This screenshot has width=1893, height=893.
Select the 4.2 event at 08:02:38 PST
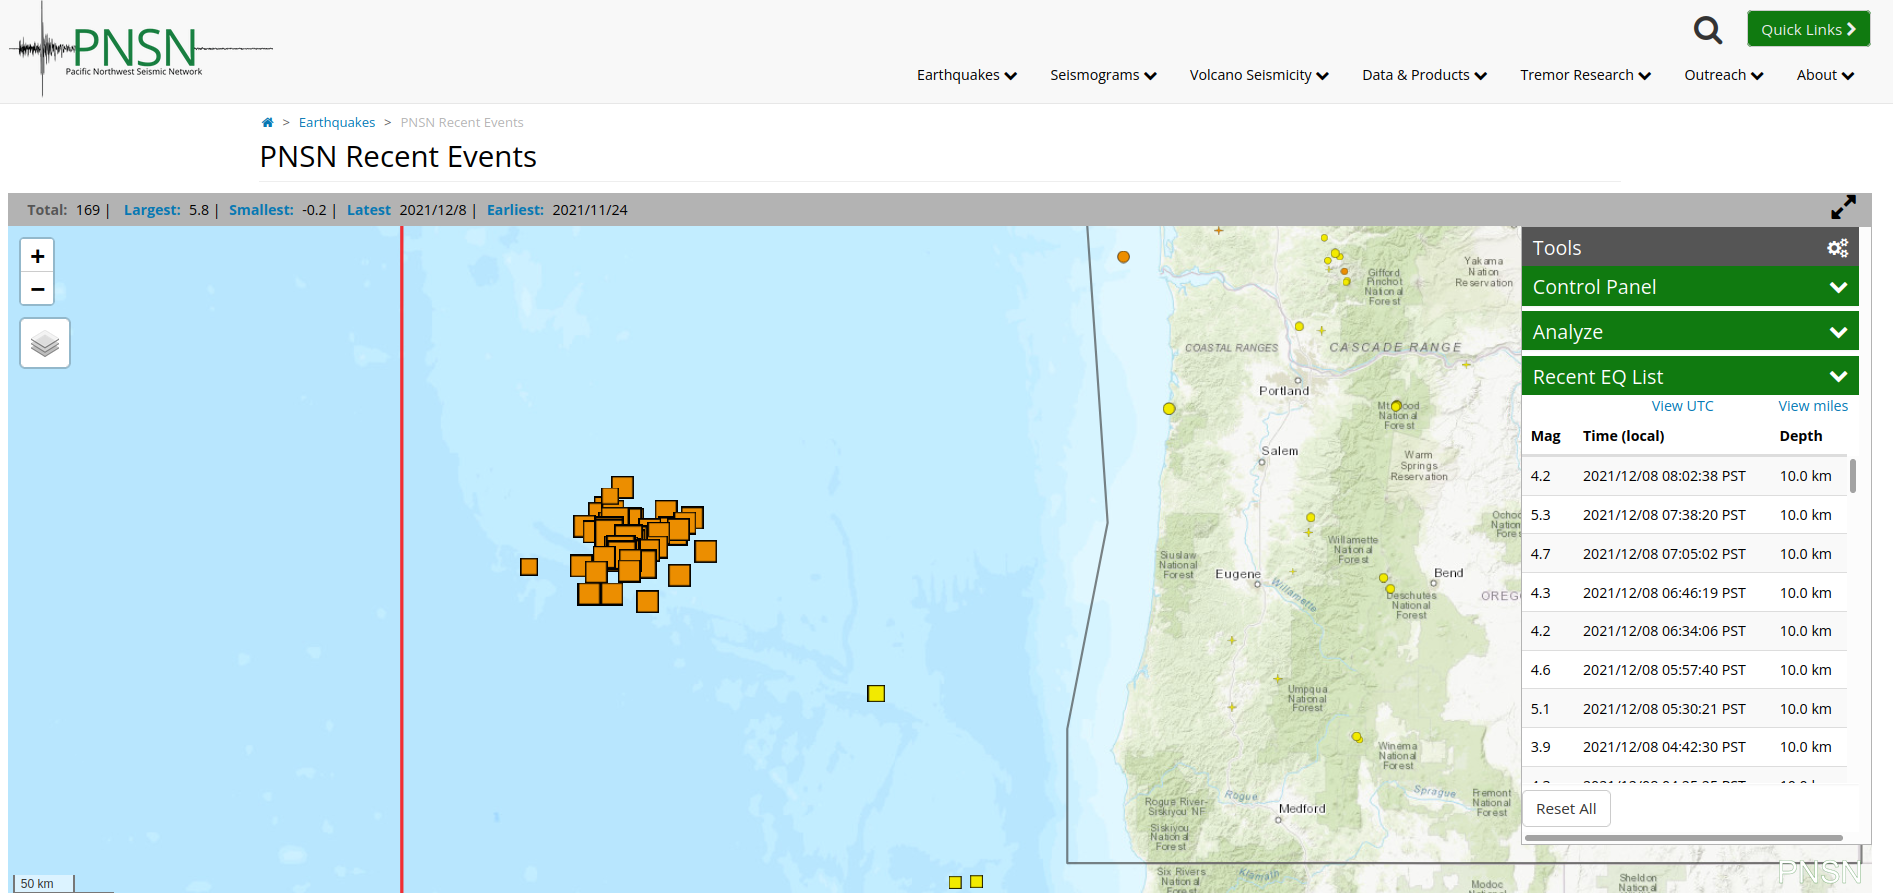pos(1684,476)
